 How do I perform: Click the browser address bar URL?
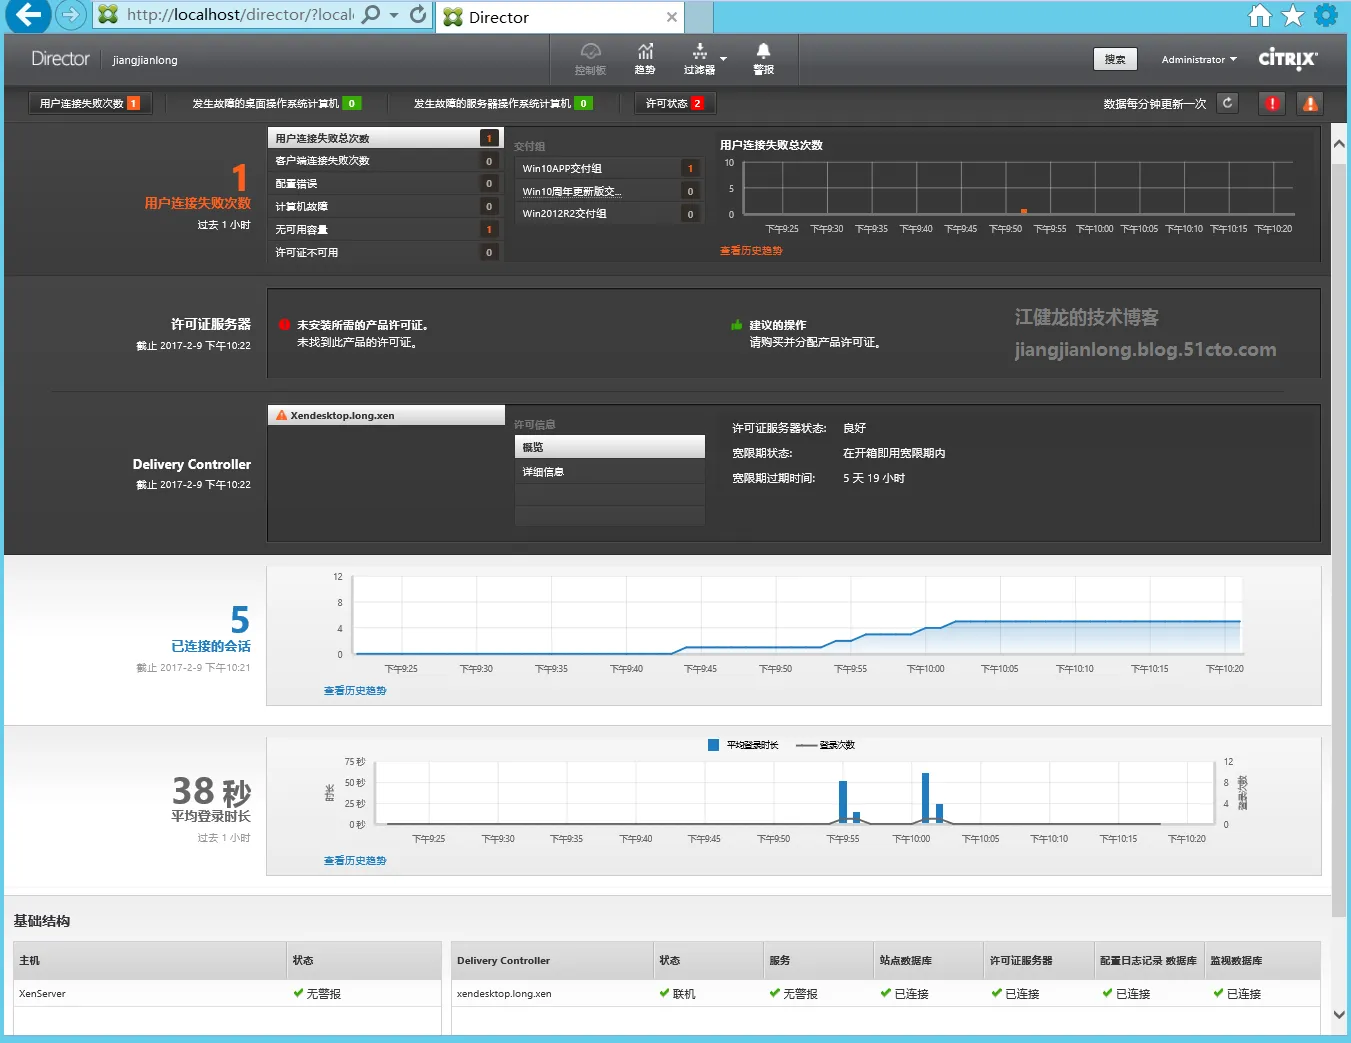(x=240, y=15)
